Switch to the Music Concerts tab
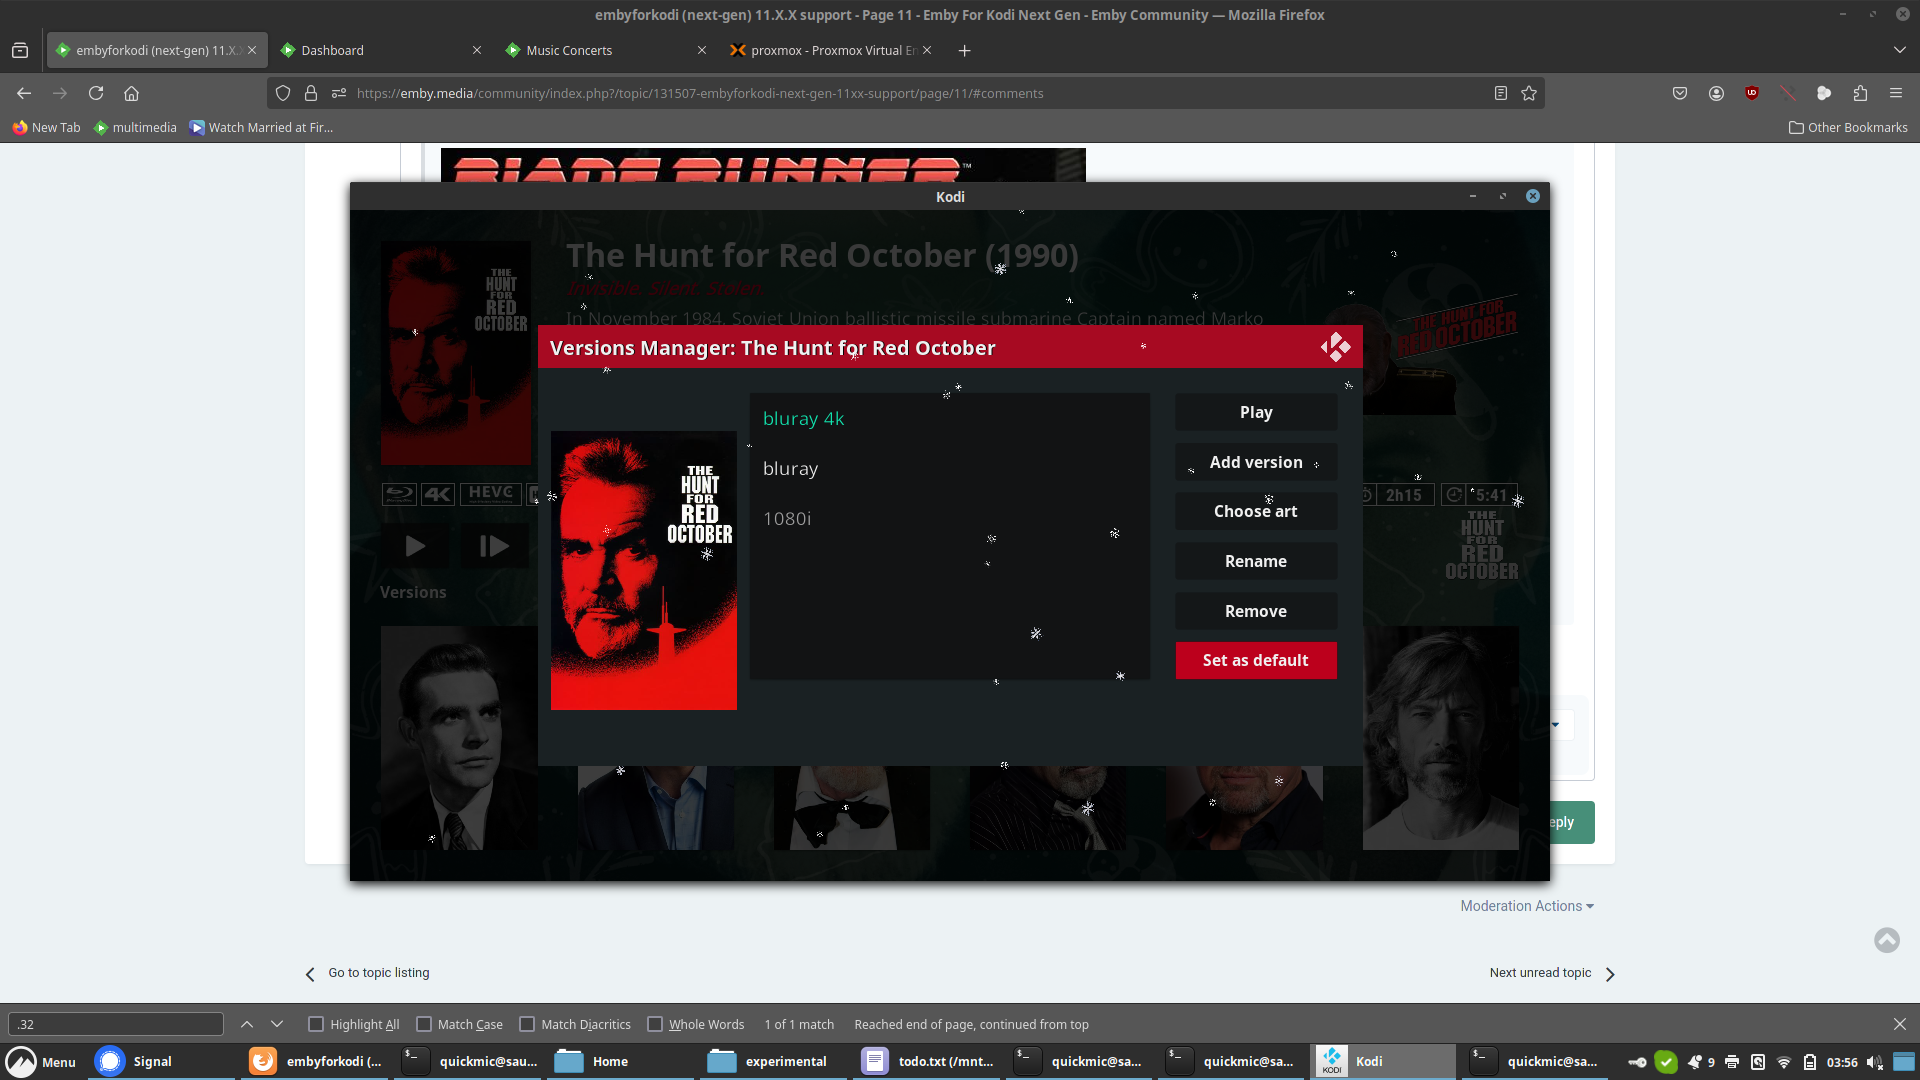1920x1080 pixels. pyautogui.click(x=569, y=50)
